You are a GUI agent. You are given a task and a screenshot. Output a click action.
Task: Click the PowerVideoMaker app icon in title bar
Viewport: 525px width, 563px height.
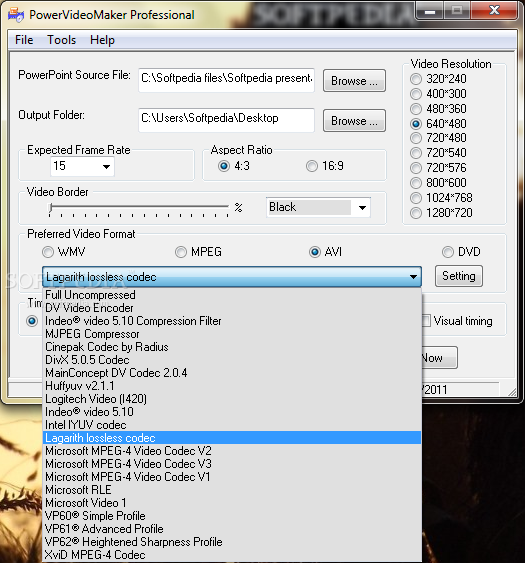(x=16, y=15)
